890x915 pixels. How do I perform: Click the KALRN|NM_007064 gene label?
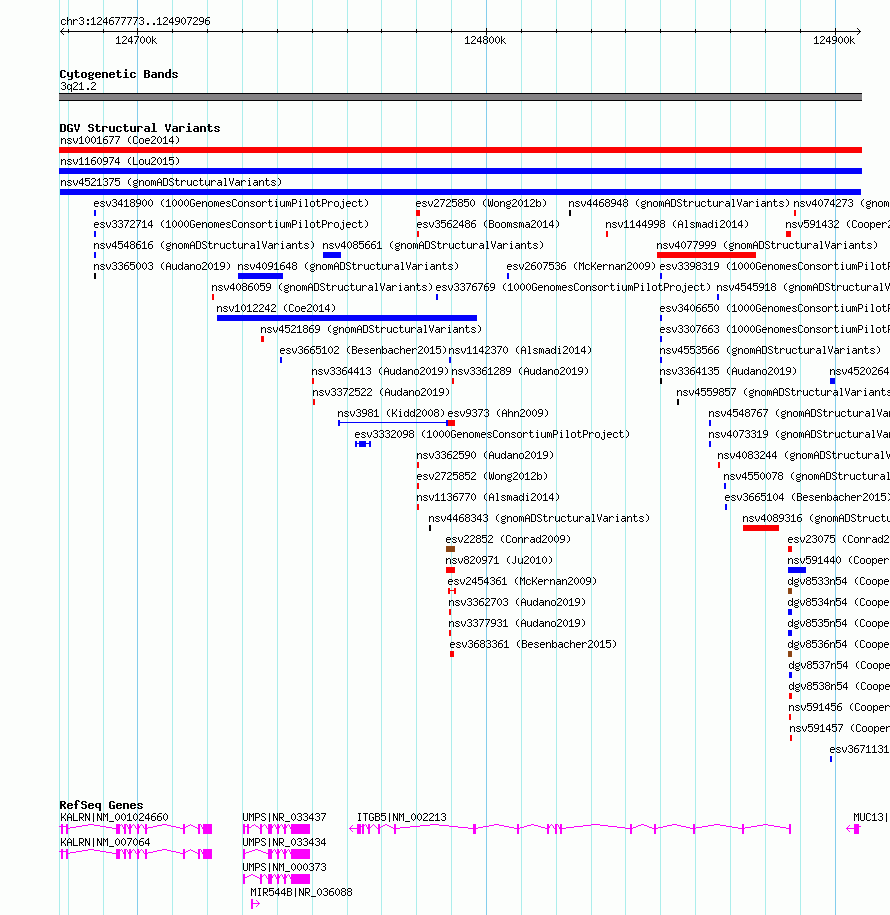(x=105, y=842)
